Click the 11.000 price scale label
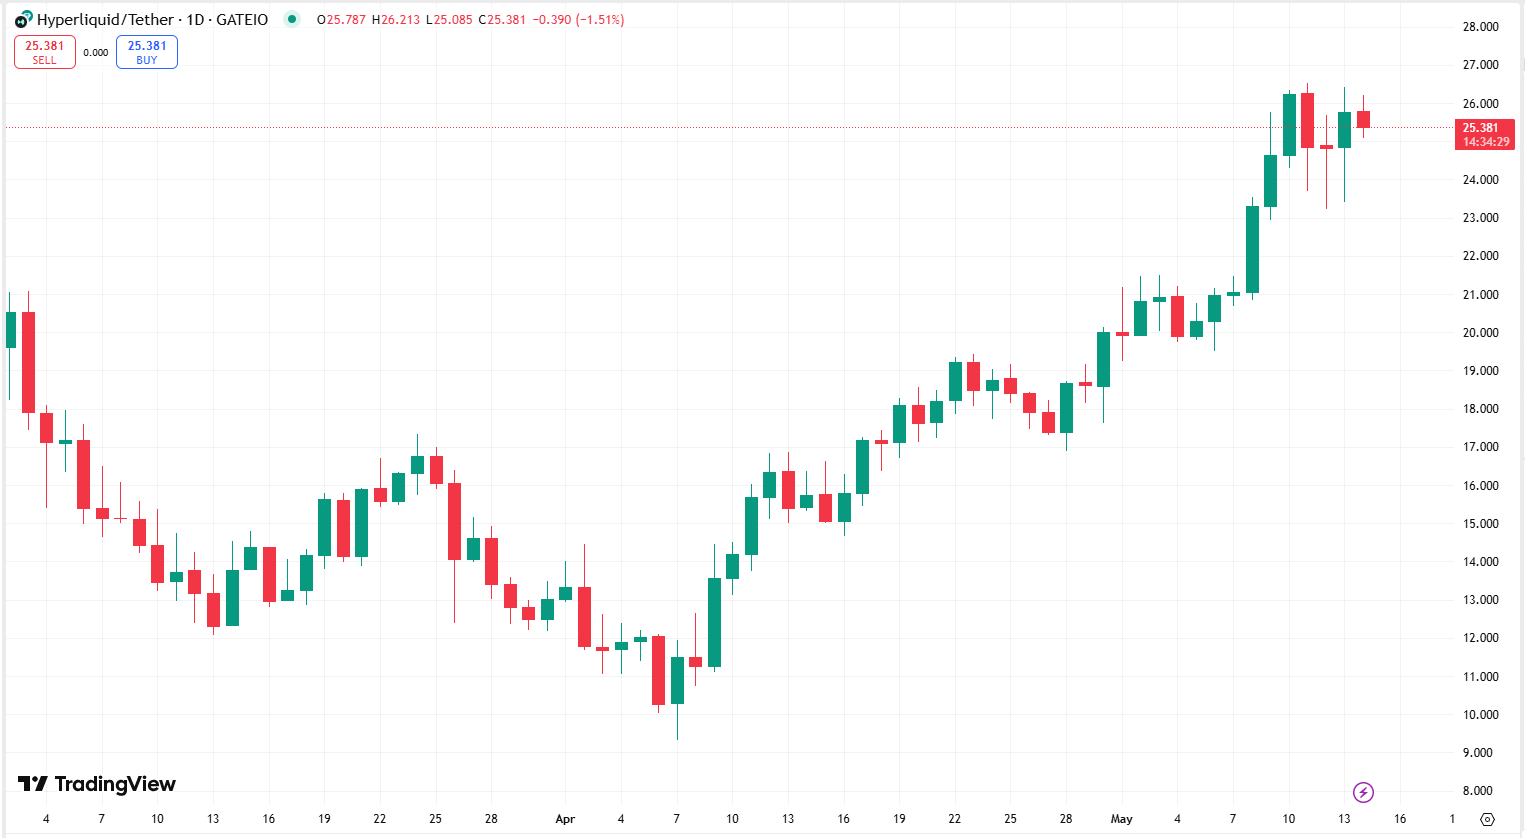Screen dimensions: 1525x838 pos(1480,677)
